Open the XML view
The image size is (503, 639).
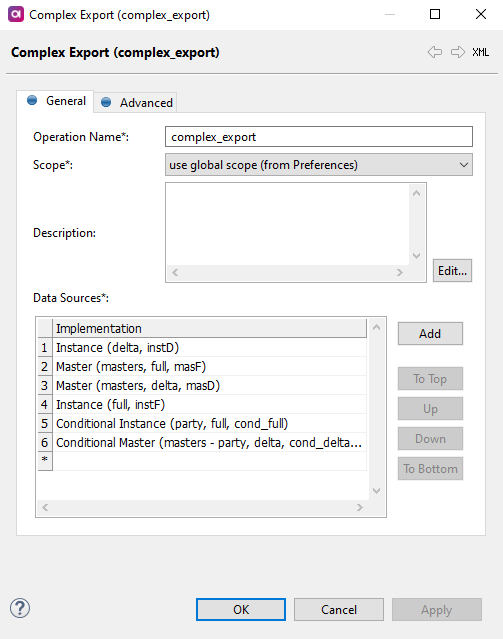click(x=481, y=52)
